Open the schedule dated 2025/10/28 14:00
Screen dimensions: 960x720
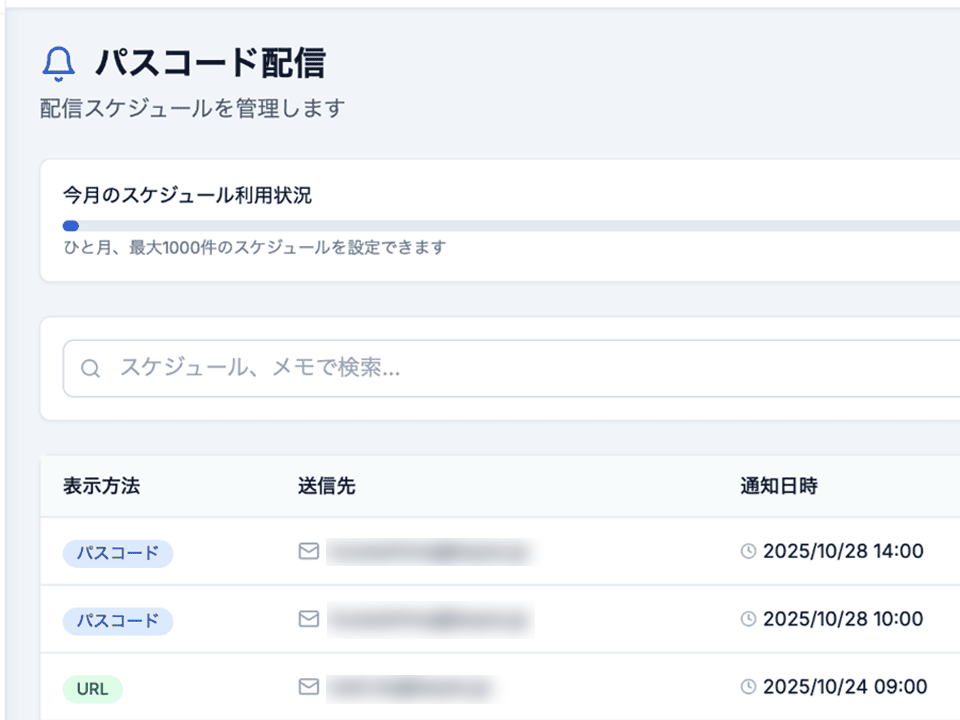pos(842,551)
